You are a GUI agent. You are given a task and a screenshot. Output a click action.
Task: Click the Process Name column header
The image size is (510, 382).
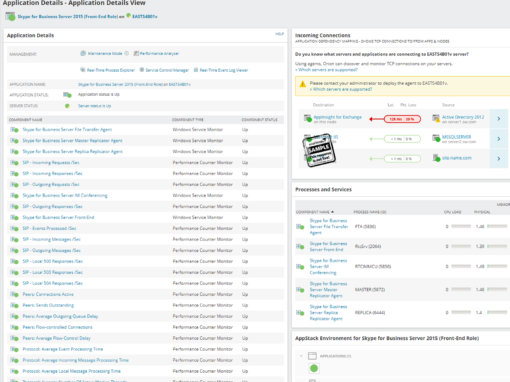point(370,212)
